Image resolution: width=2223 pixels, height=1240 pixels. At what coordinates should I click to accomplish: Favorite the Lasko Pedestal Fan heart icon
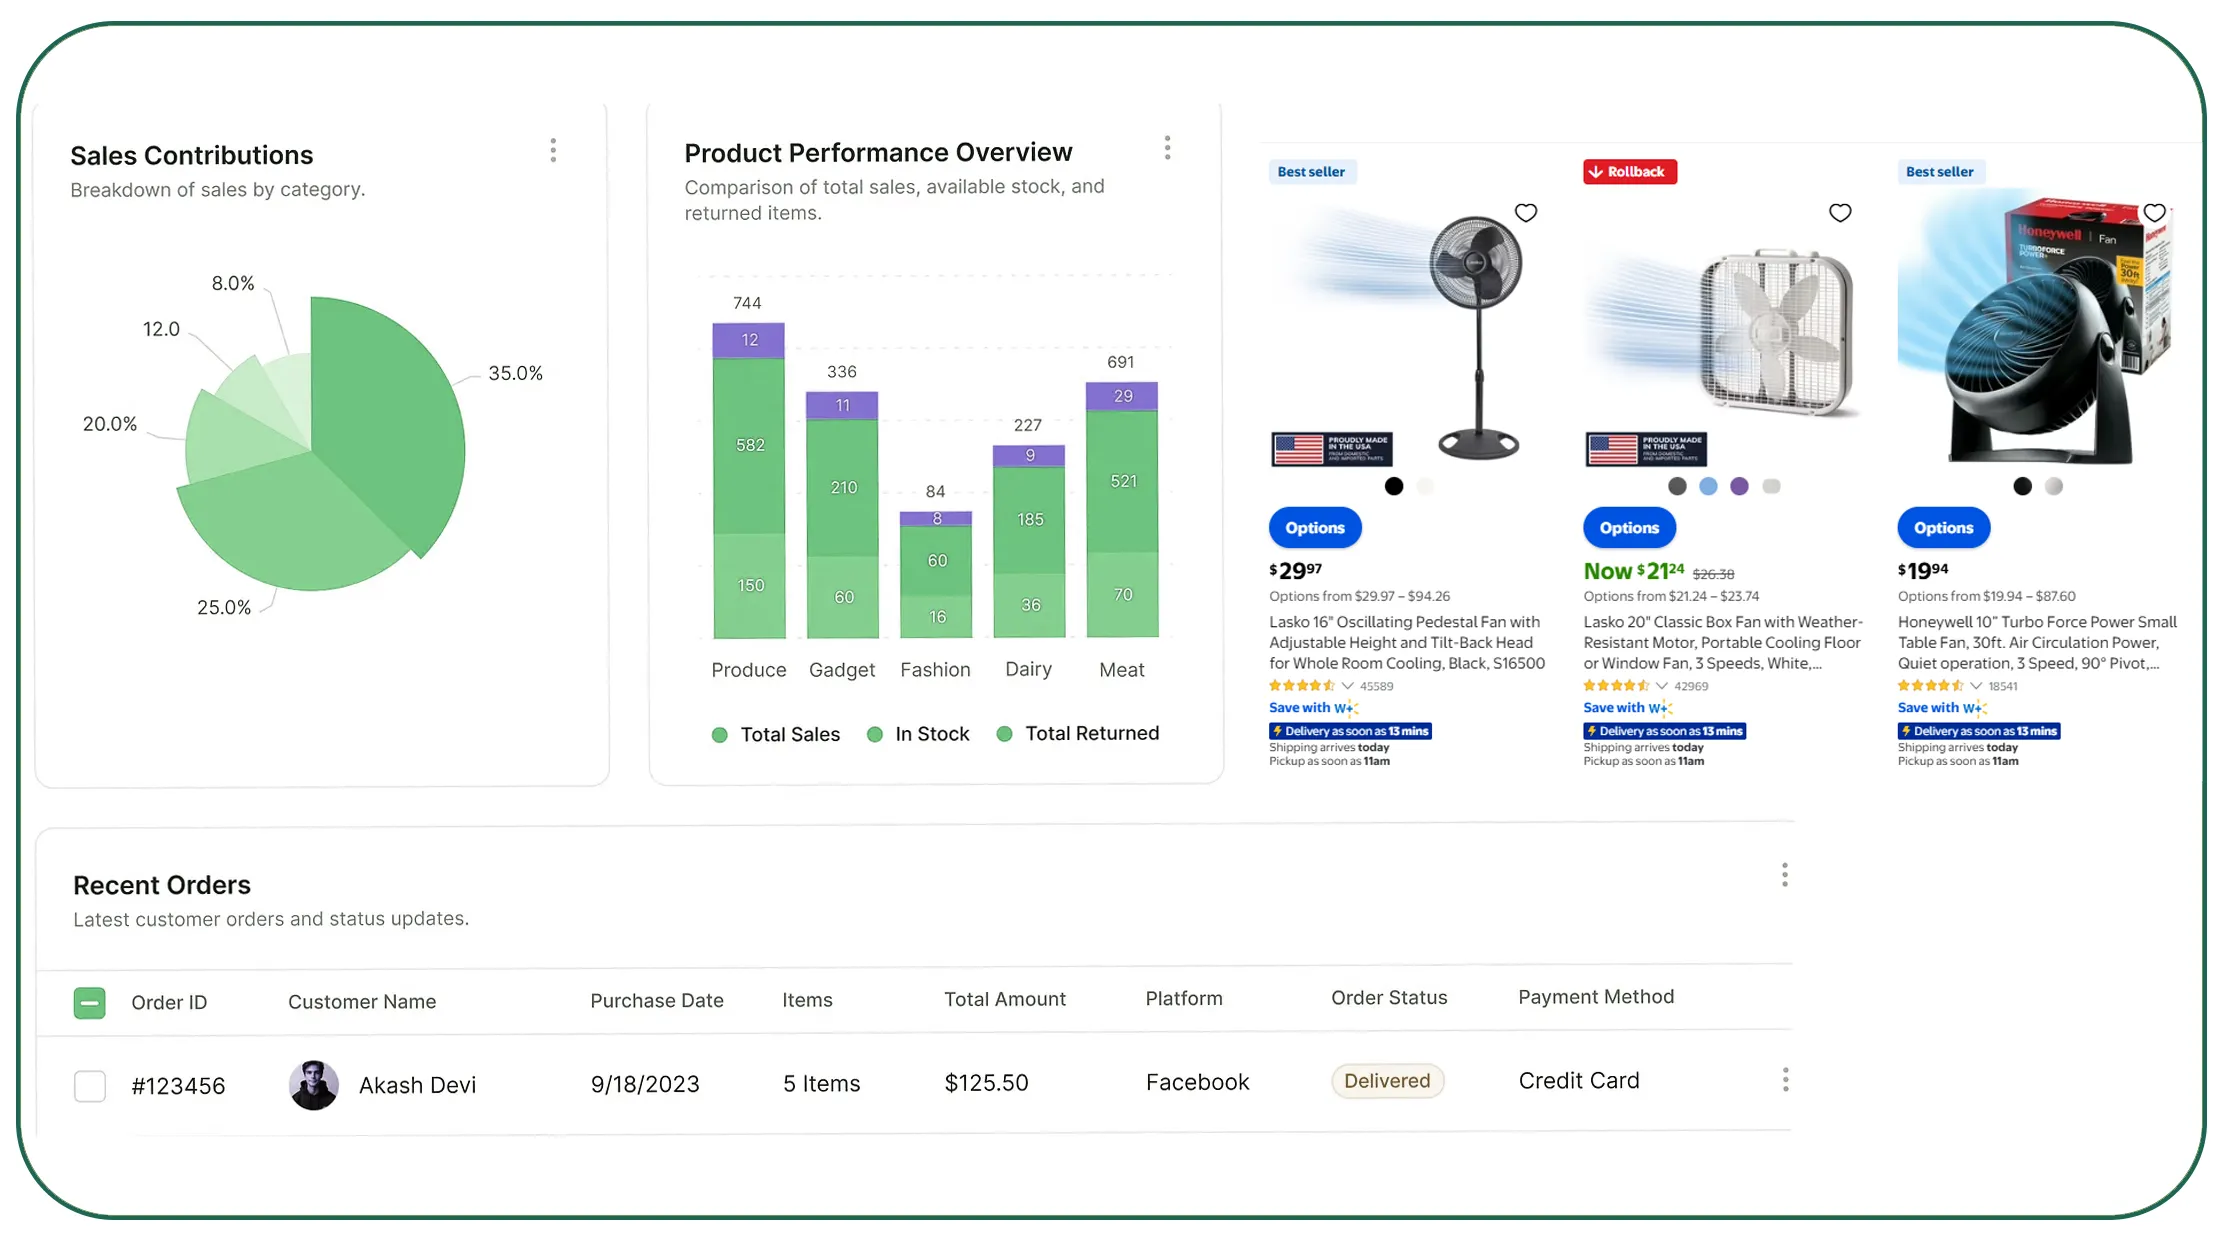[x=1525, y=213]
